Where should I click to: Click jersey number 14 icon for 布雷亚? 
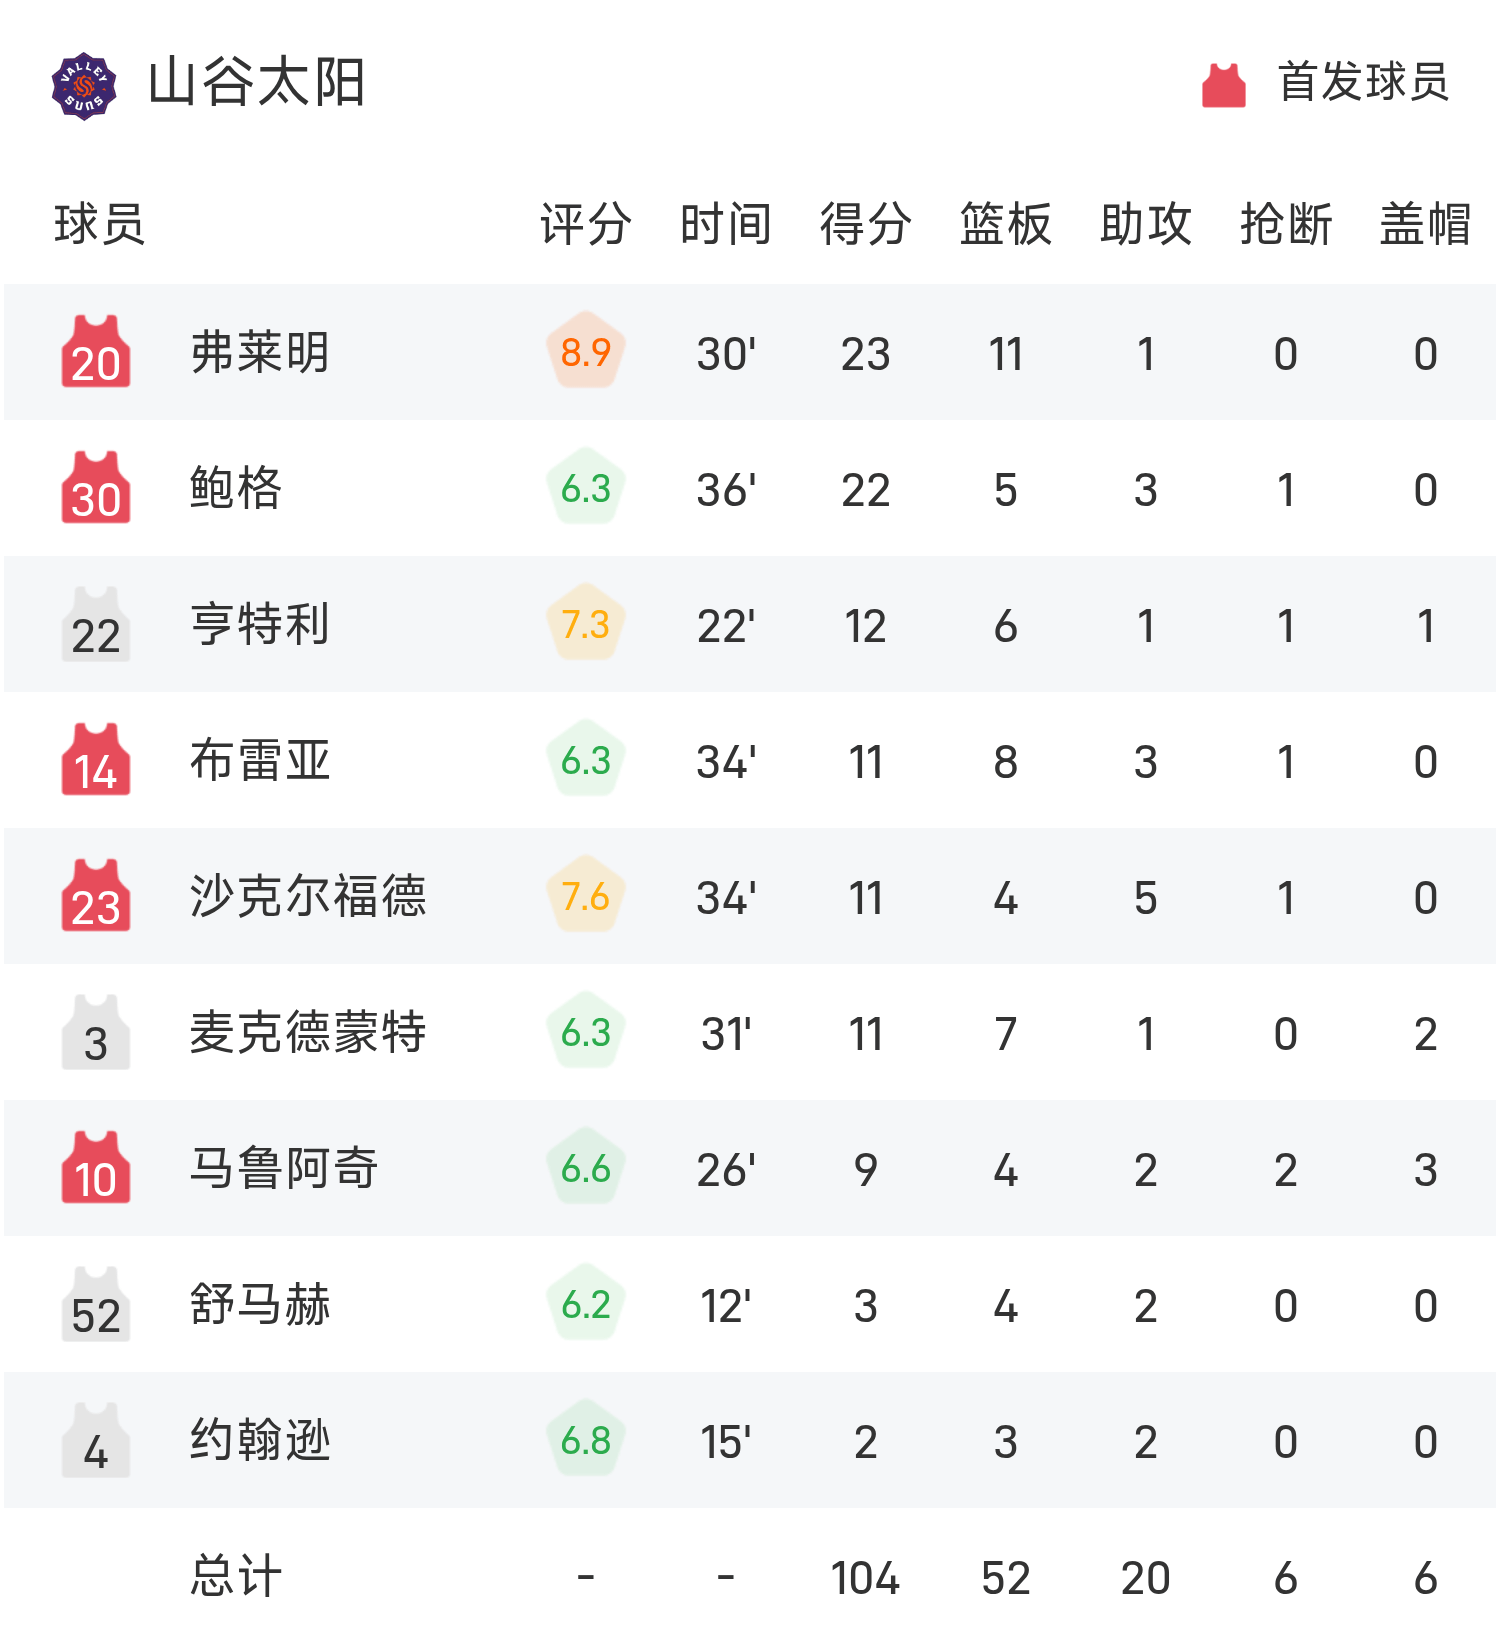point(96,760)
